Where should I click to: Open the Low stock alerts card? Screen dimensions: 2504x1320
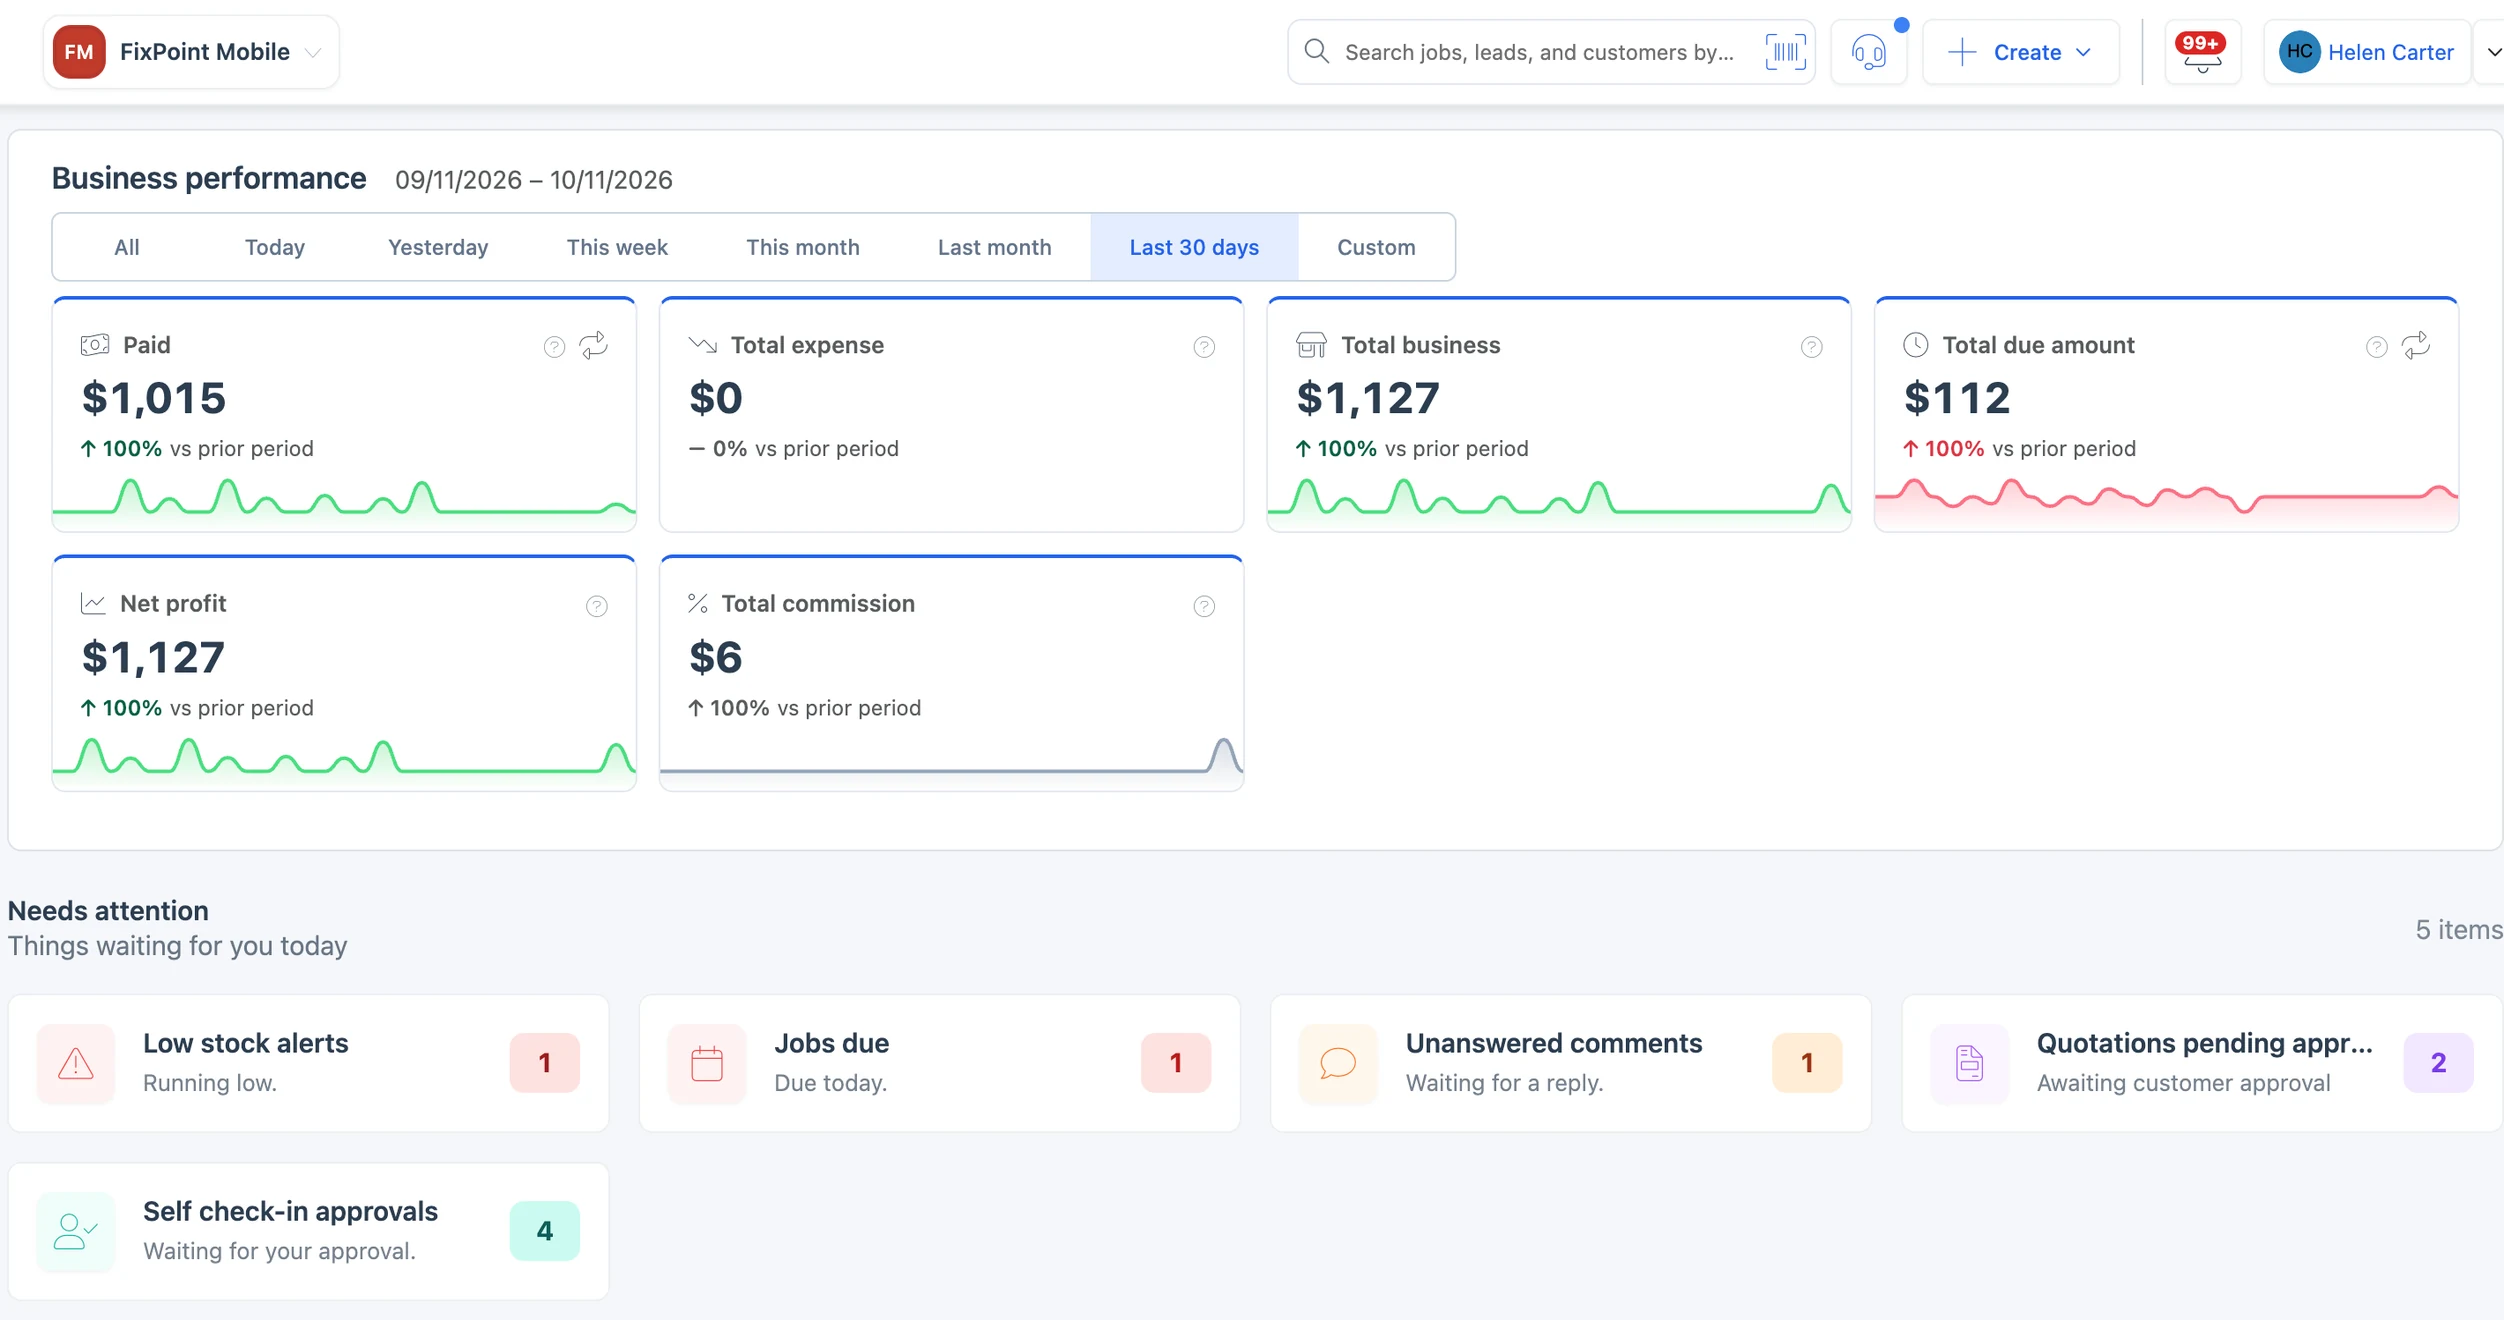309,1063
